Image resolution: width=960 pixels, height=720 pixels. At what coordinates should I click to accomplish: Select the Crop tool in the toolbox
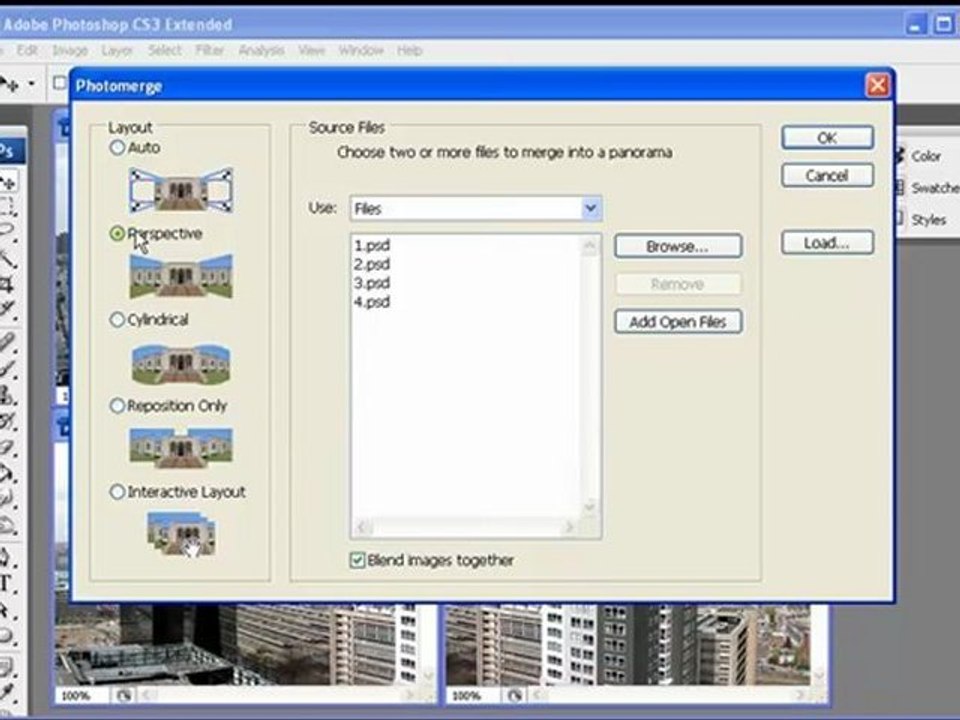[7, 283]
